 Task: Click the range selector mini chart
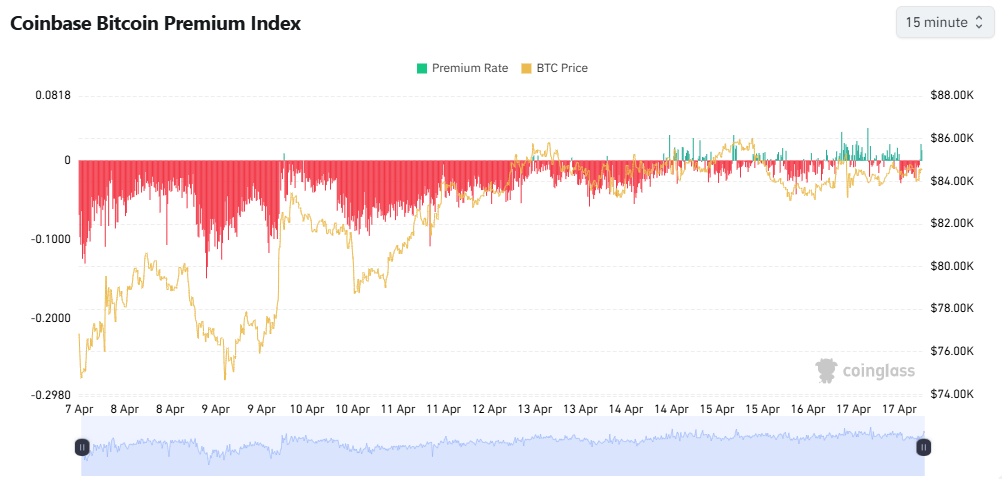tap(503, 446)
